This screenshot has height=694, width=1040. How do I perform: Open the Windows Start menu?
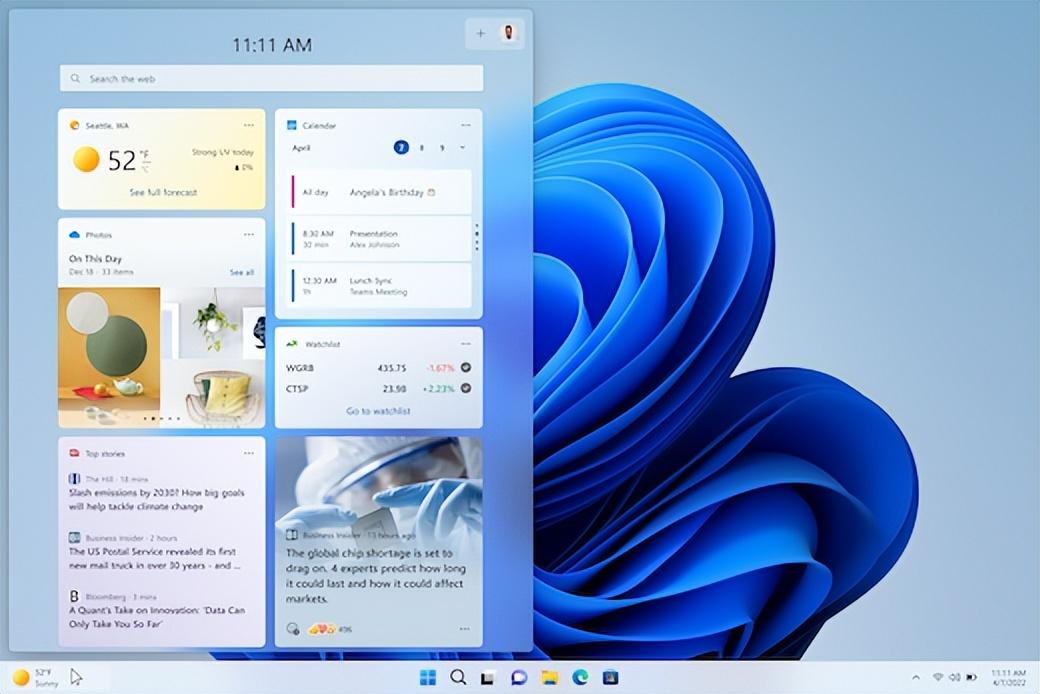click(428, 677)
